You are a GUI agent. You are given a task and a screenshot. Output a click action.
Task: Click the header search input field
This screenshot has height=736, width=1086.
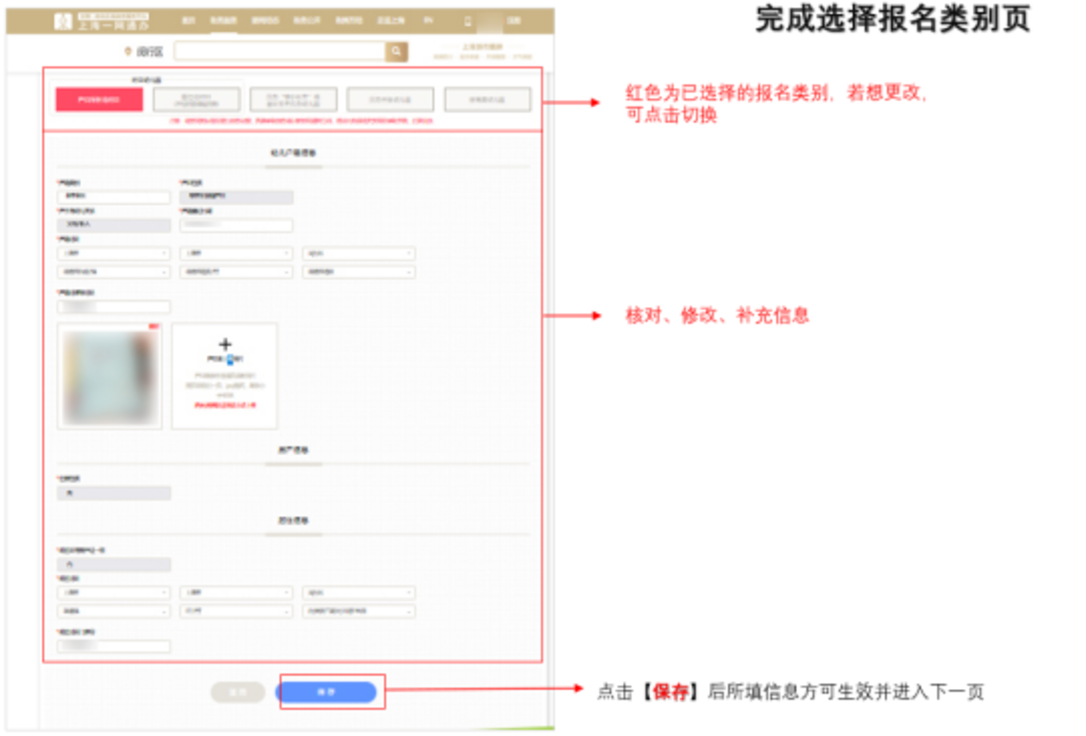(279, 51)
